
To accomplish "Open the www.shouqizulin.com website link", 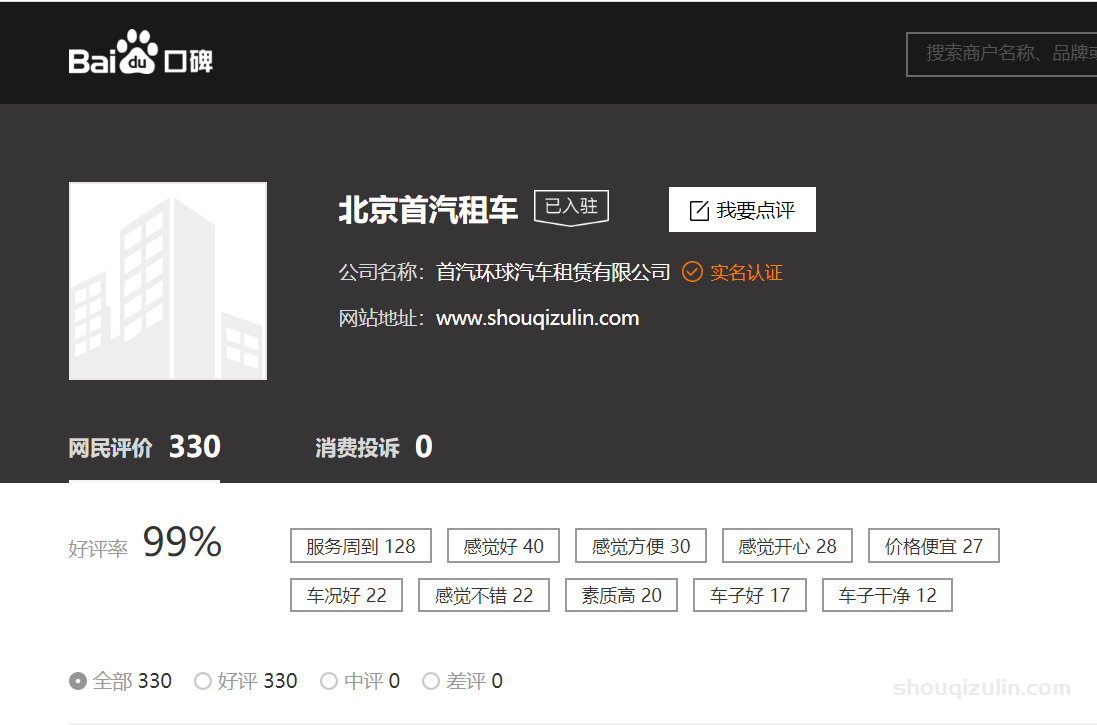I will (537, 318).
